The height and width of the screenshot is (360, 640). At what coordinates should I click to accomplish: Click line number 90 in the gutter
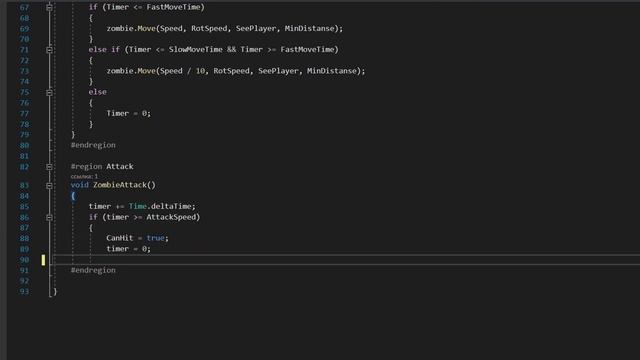pos(24,260)
